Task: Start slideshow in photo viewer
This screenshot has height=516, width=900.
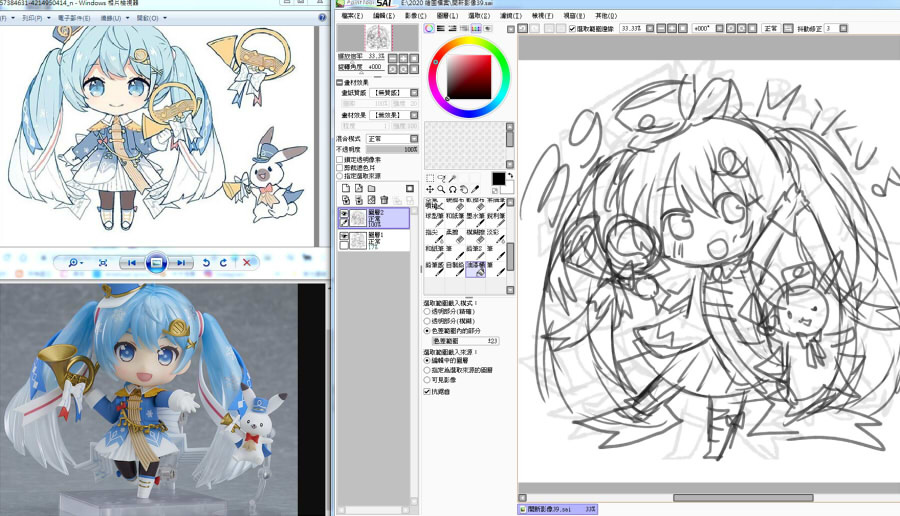Action: pos(156,263)
